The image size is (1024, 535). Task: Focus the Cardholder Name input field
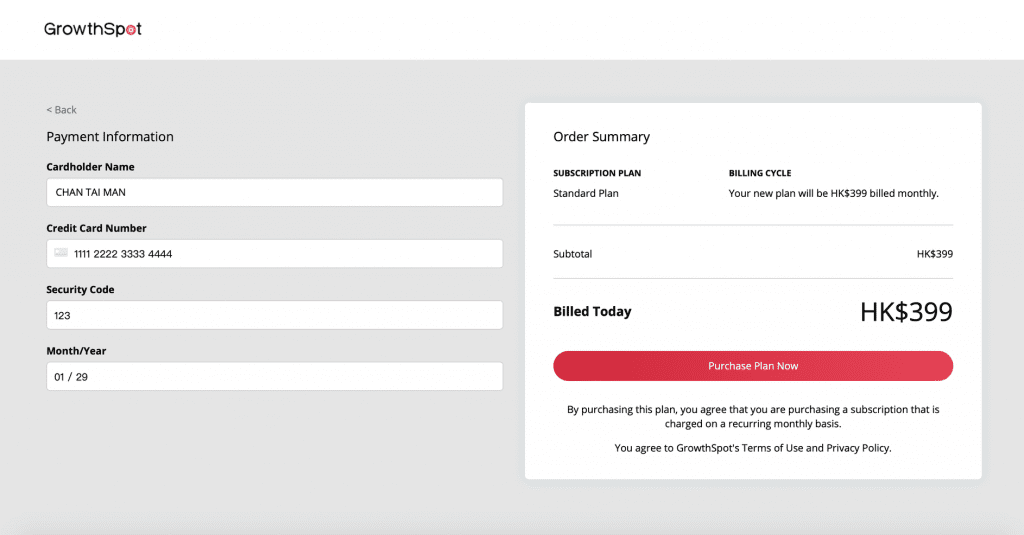click(x=274, y=192)
